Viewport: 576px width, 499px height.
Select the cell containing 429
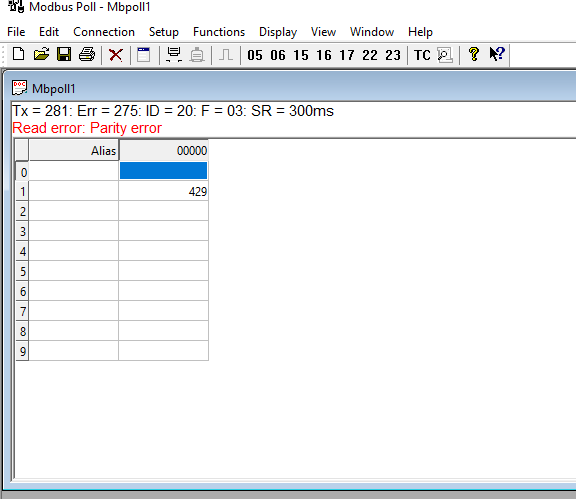click(163, 191)
